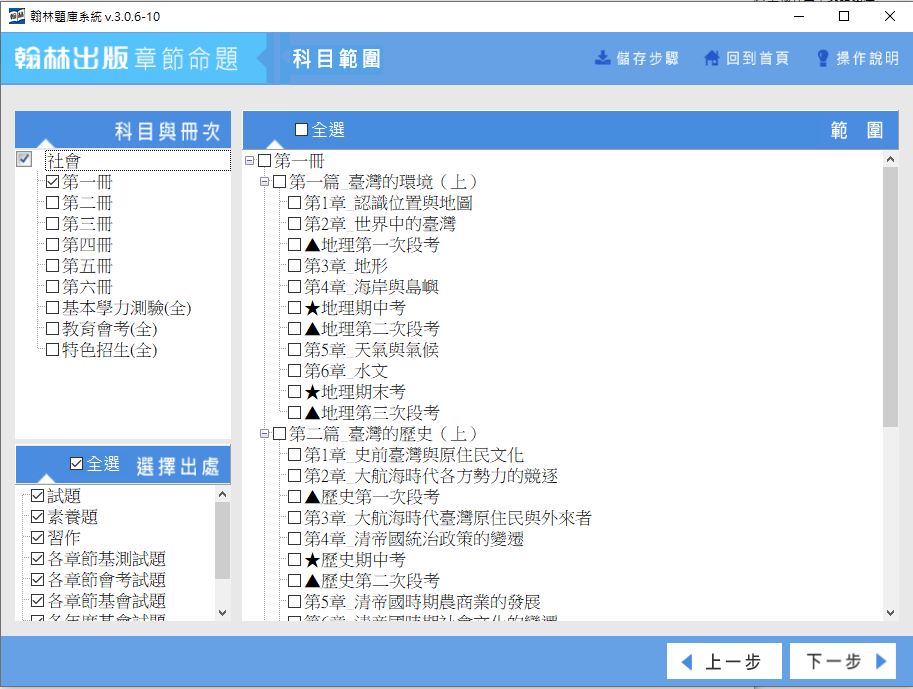Collapse 第二篇_臺灣的歷史（上）node

click(264, 433)
